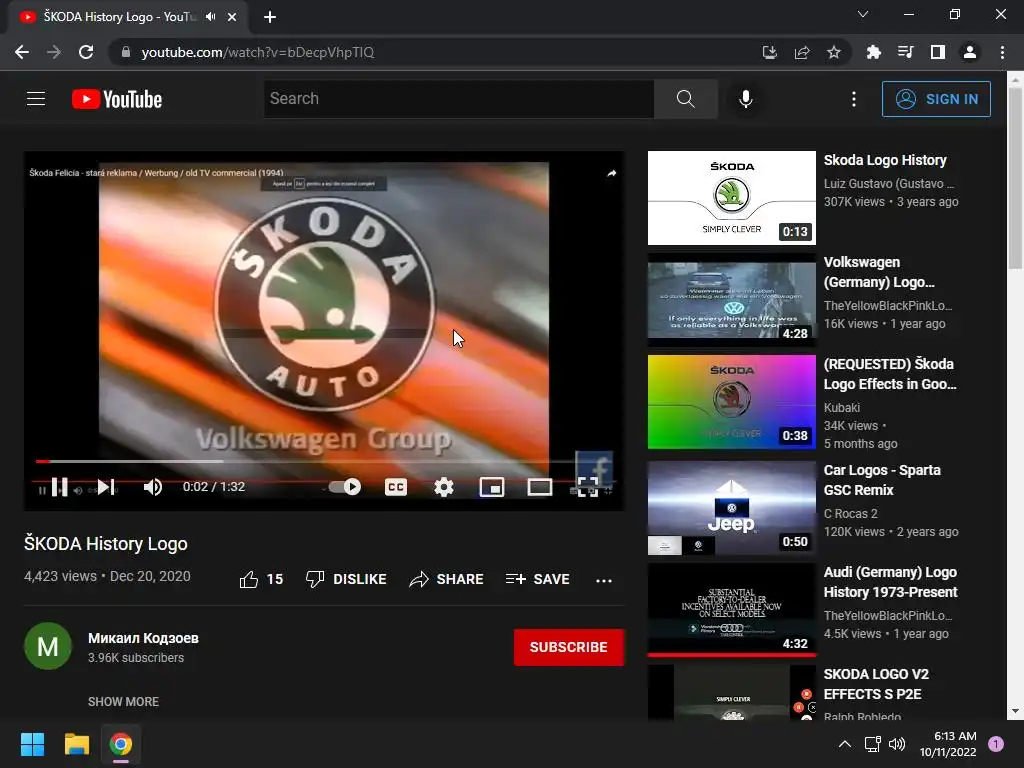Go back with browser back arrow

click(22, 52)
